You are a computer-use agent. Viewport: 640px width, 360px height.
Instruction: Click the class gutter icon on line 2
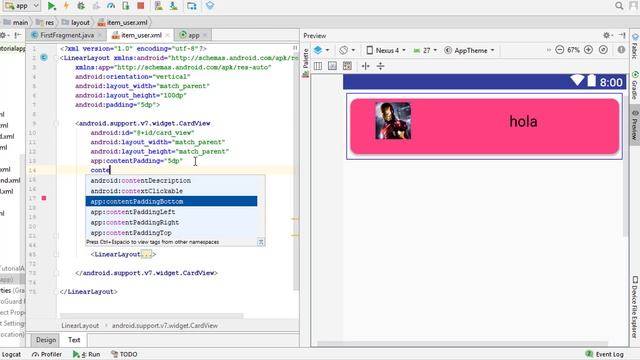pyautogui.click(x=44, y=58)
